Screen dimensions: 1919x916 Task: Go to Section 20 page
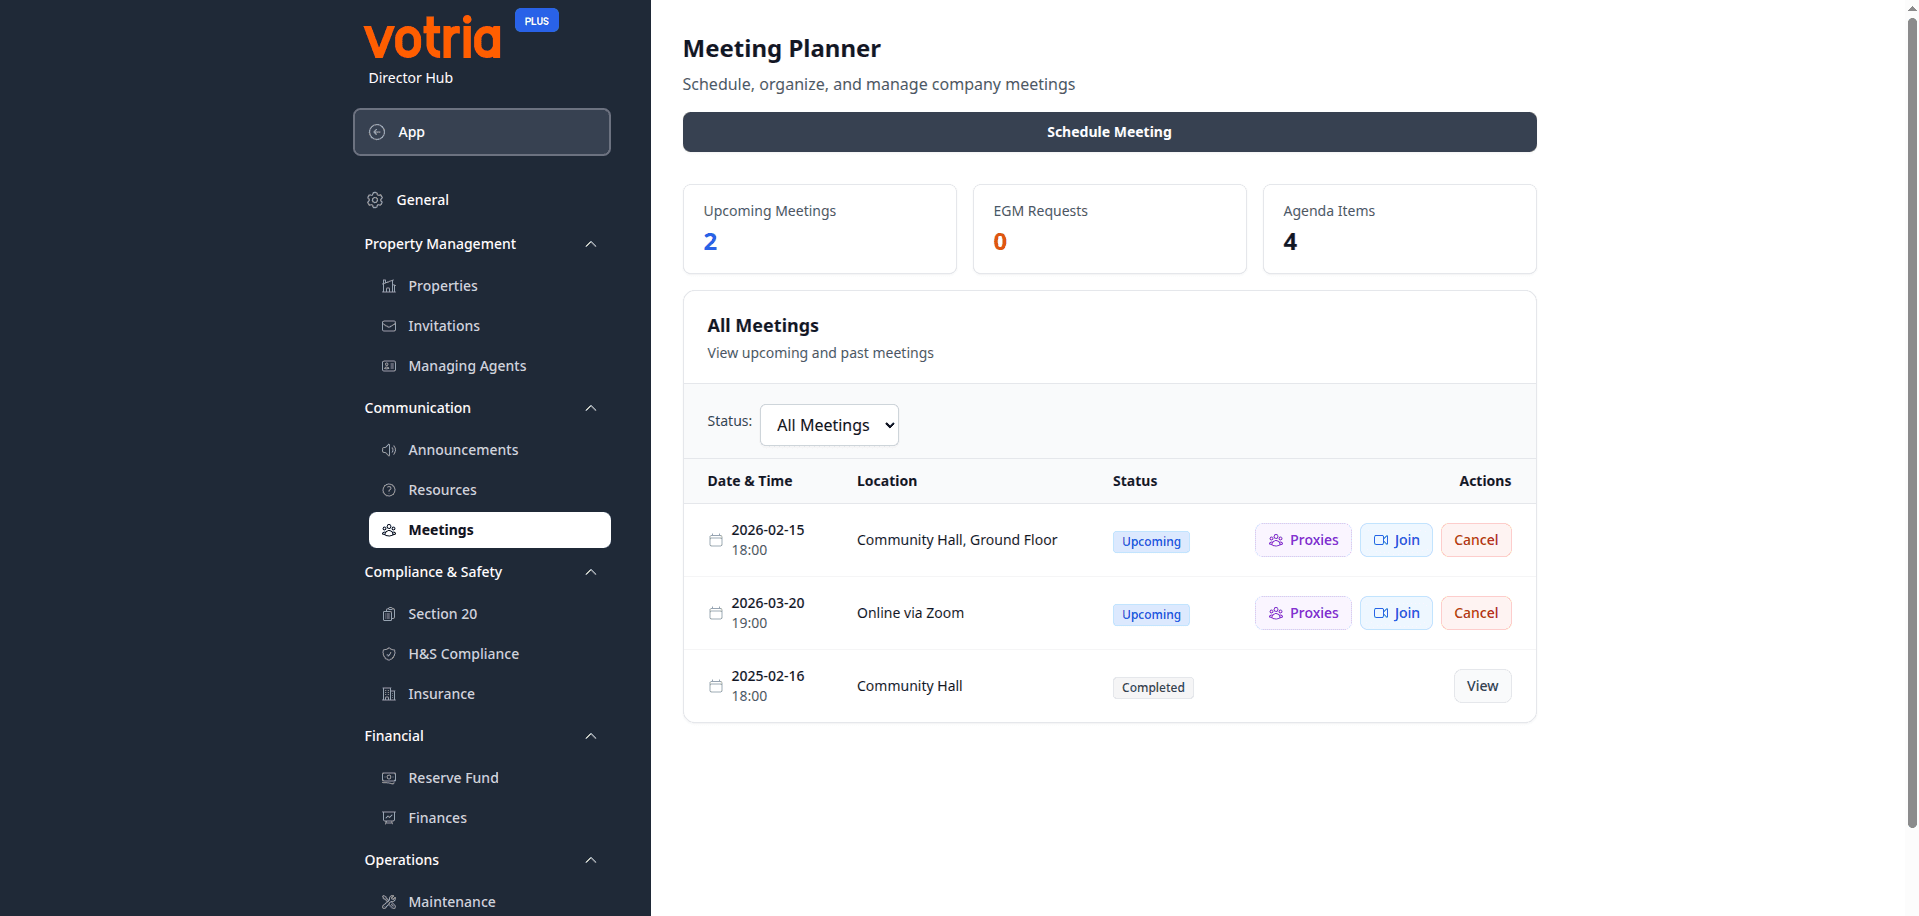click(x=442, y=614)
